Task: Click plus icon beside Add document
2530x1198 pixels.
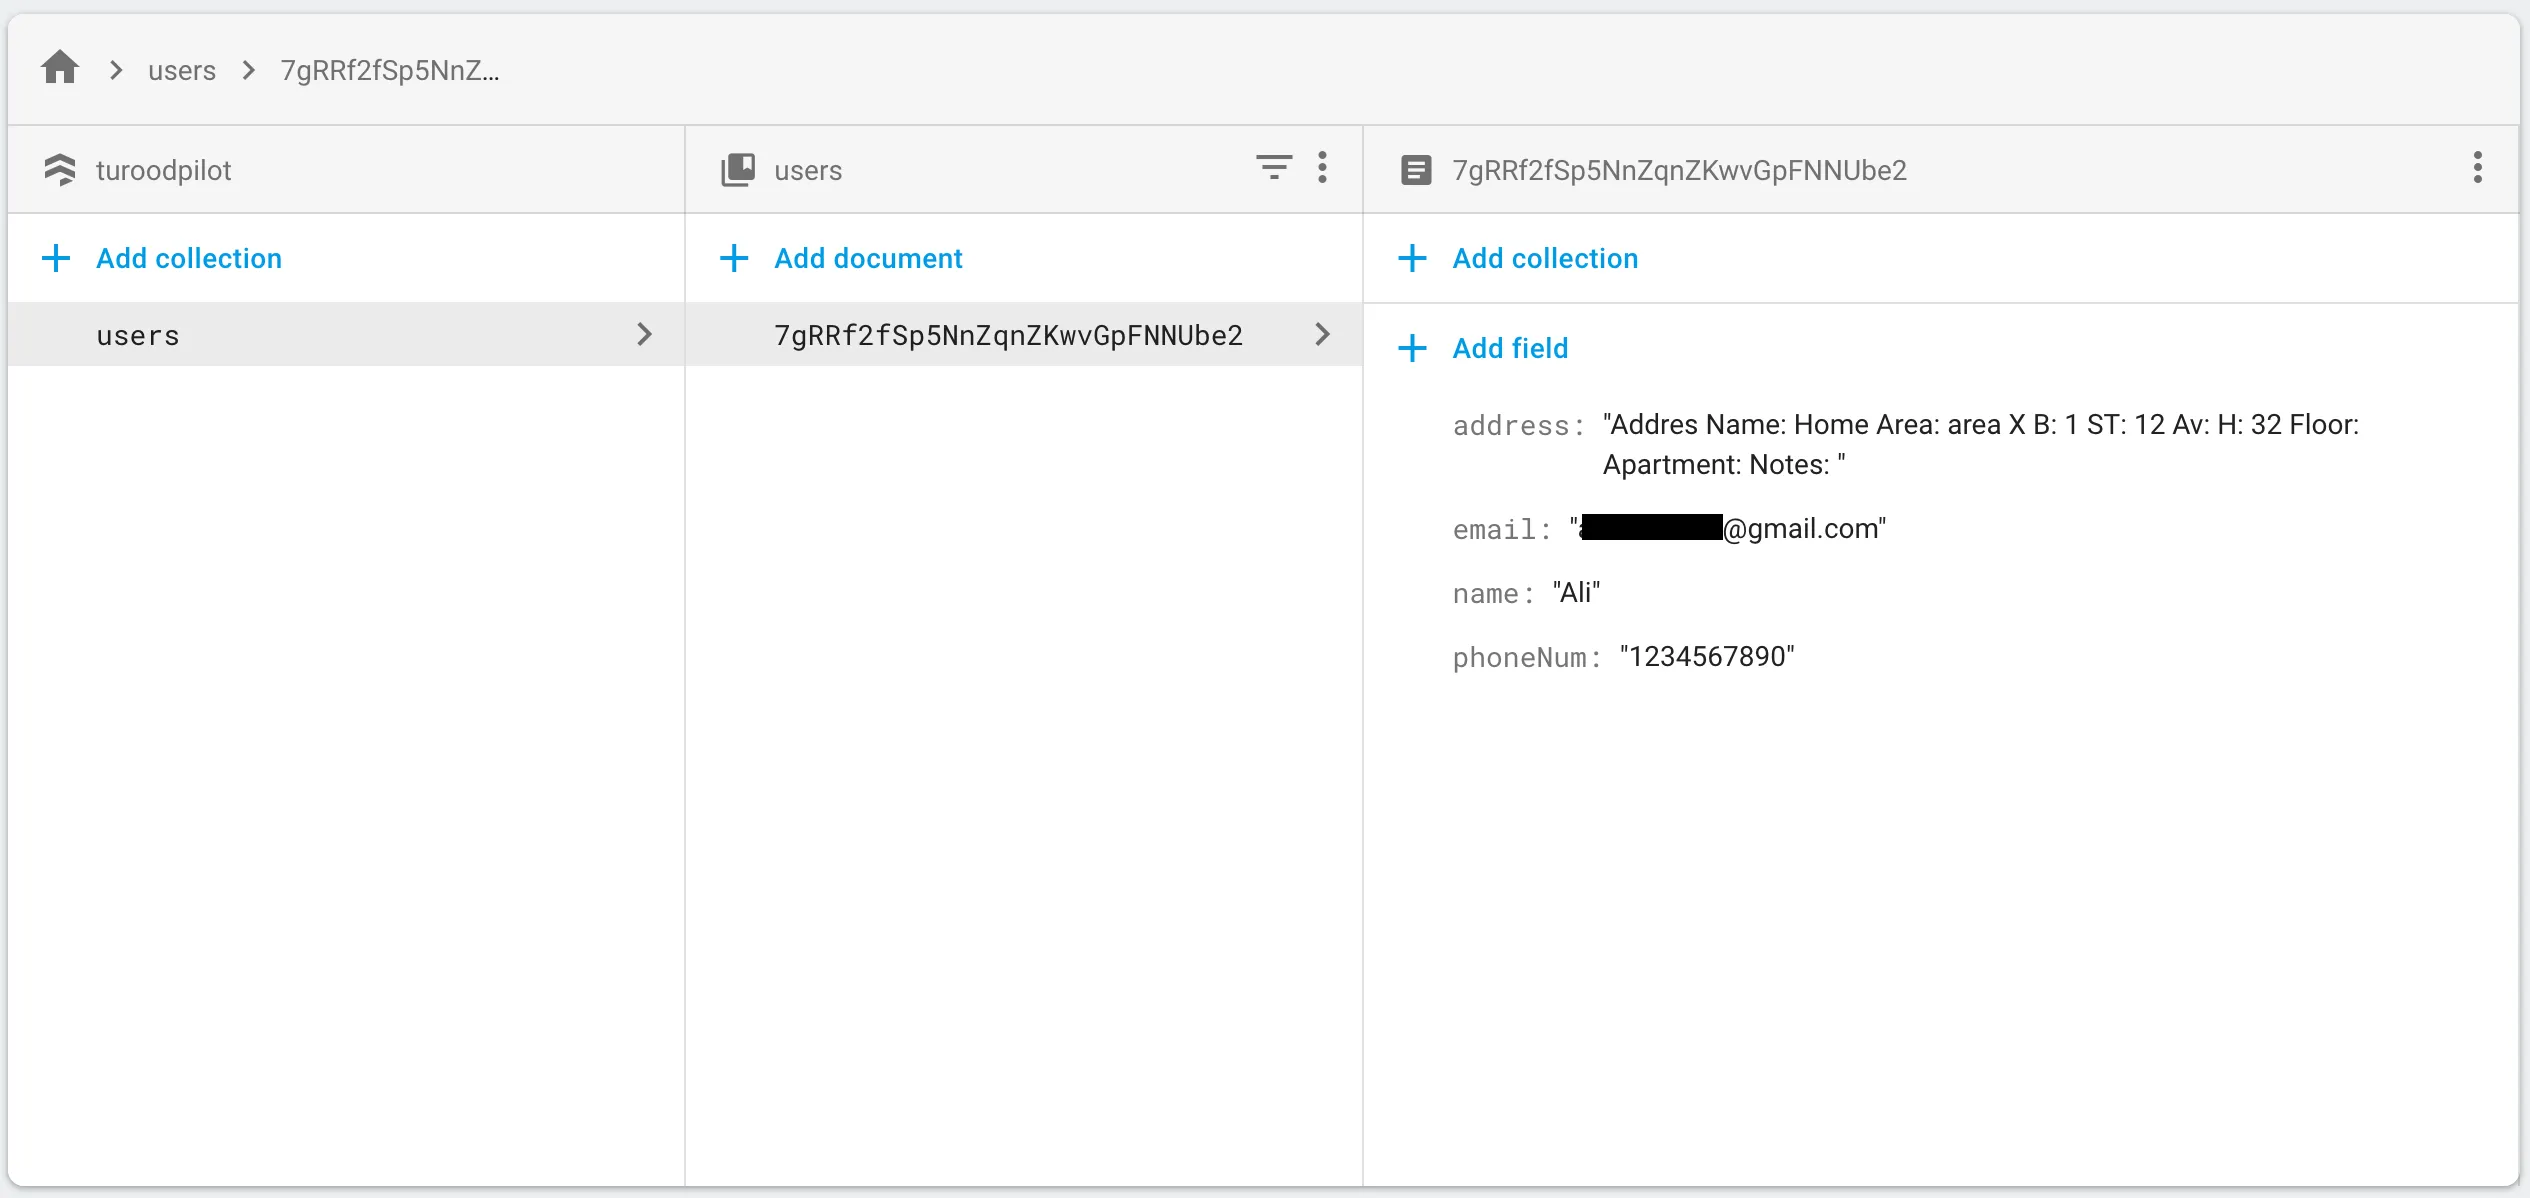Action: click(x=734, y=258)
